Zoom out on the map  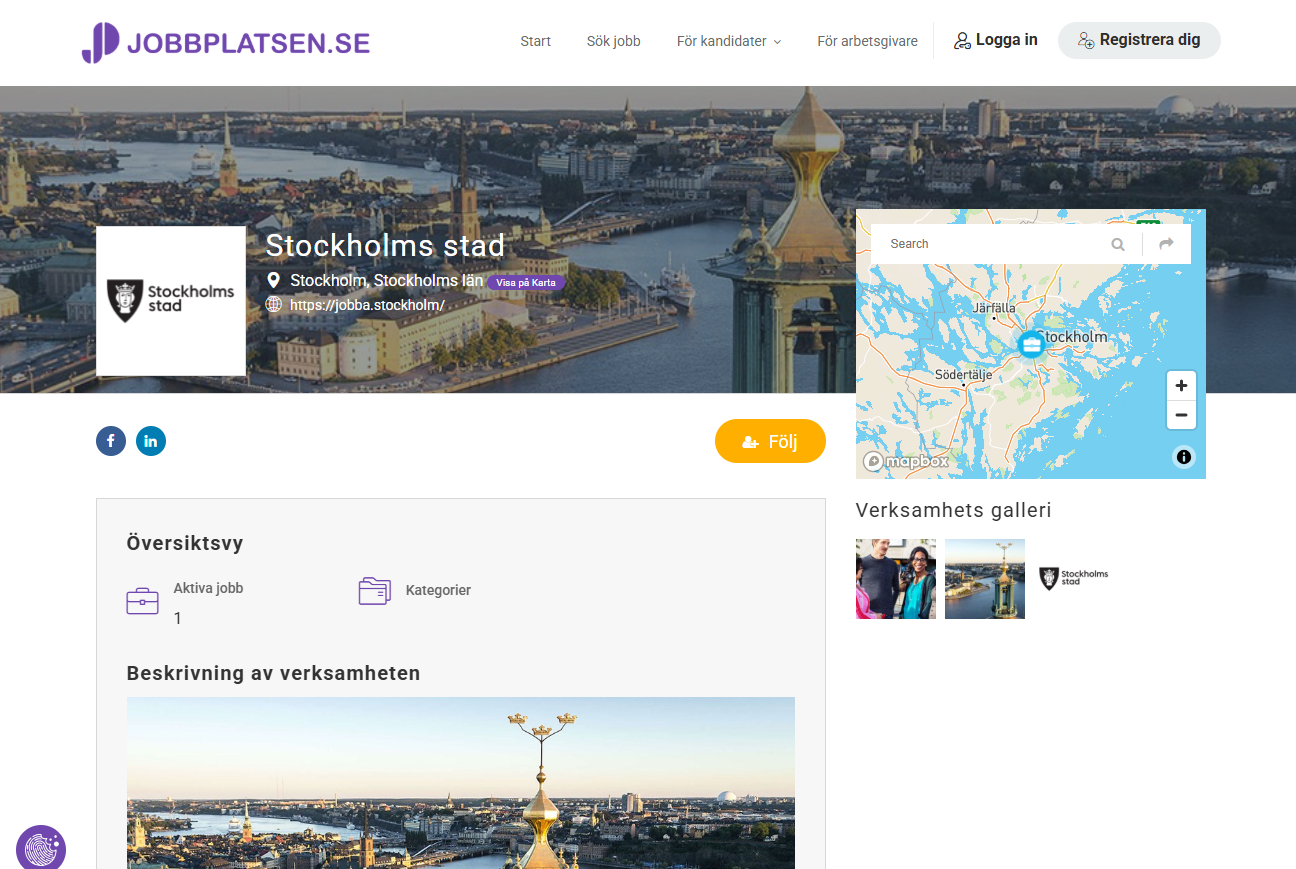click(x=1181, y=415)
